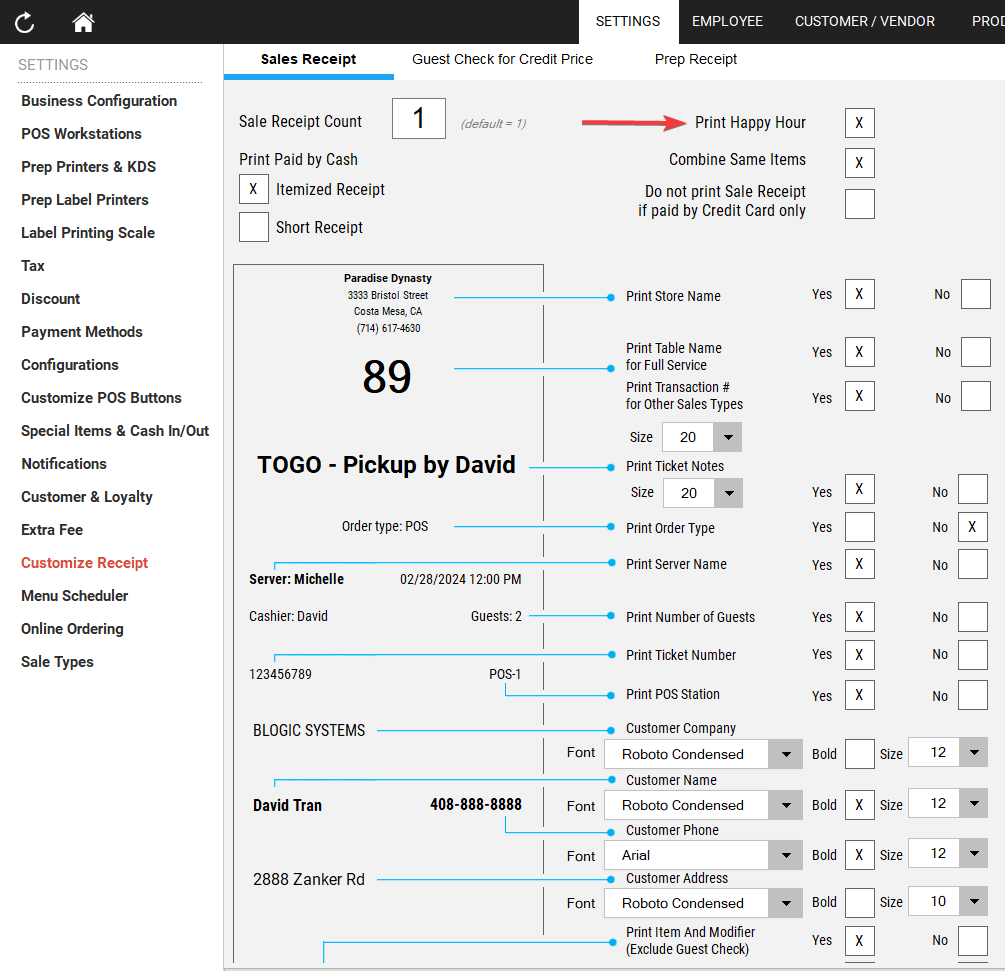Enable the Short Receipt checkbox
The height and width of the screenshot is (971, 1005).
(x=254, y=227)
